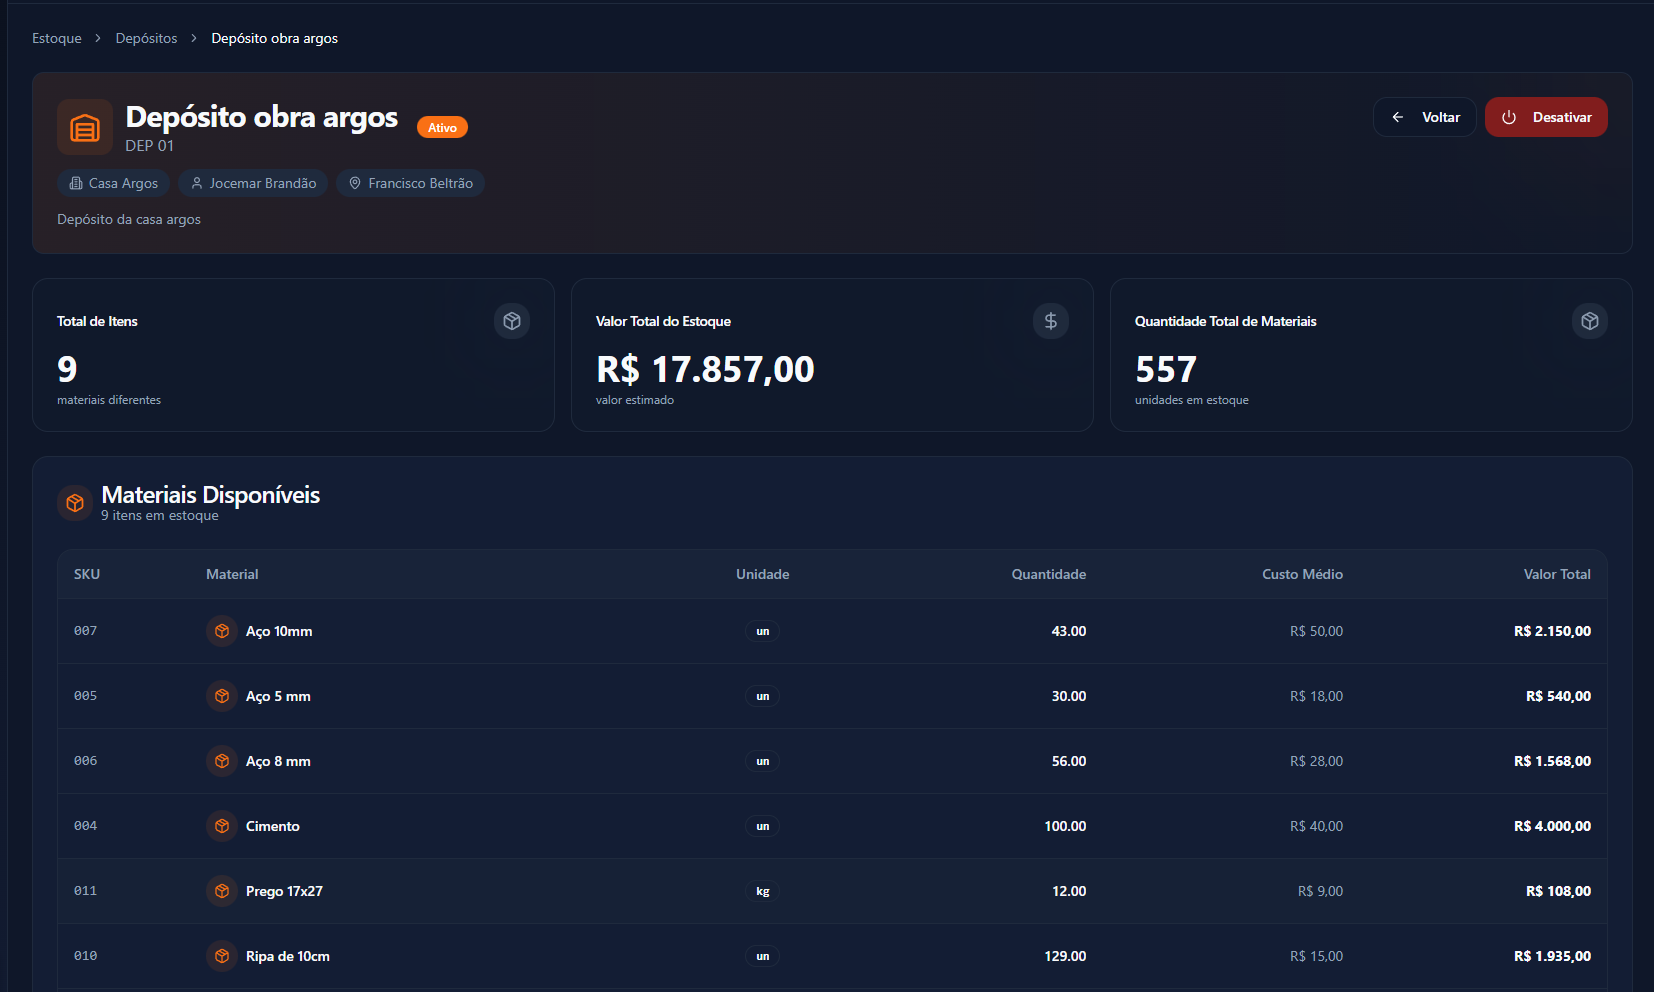Click the Quantidade column header
Image resolution: width=1654 pixels, height=992 pixels.
[1048, 574]
